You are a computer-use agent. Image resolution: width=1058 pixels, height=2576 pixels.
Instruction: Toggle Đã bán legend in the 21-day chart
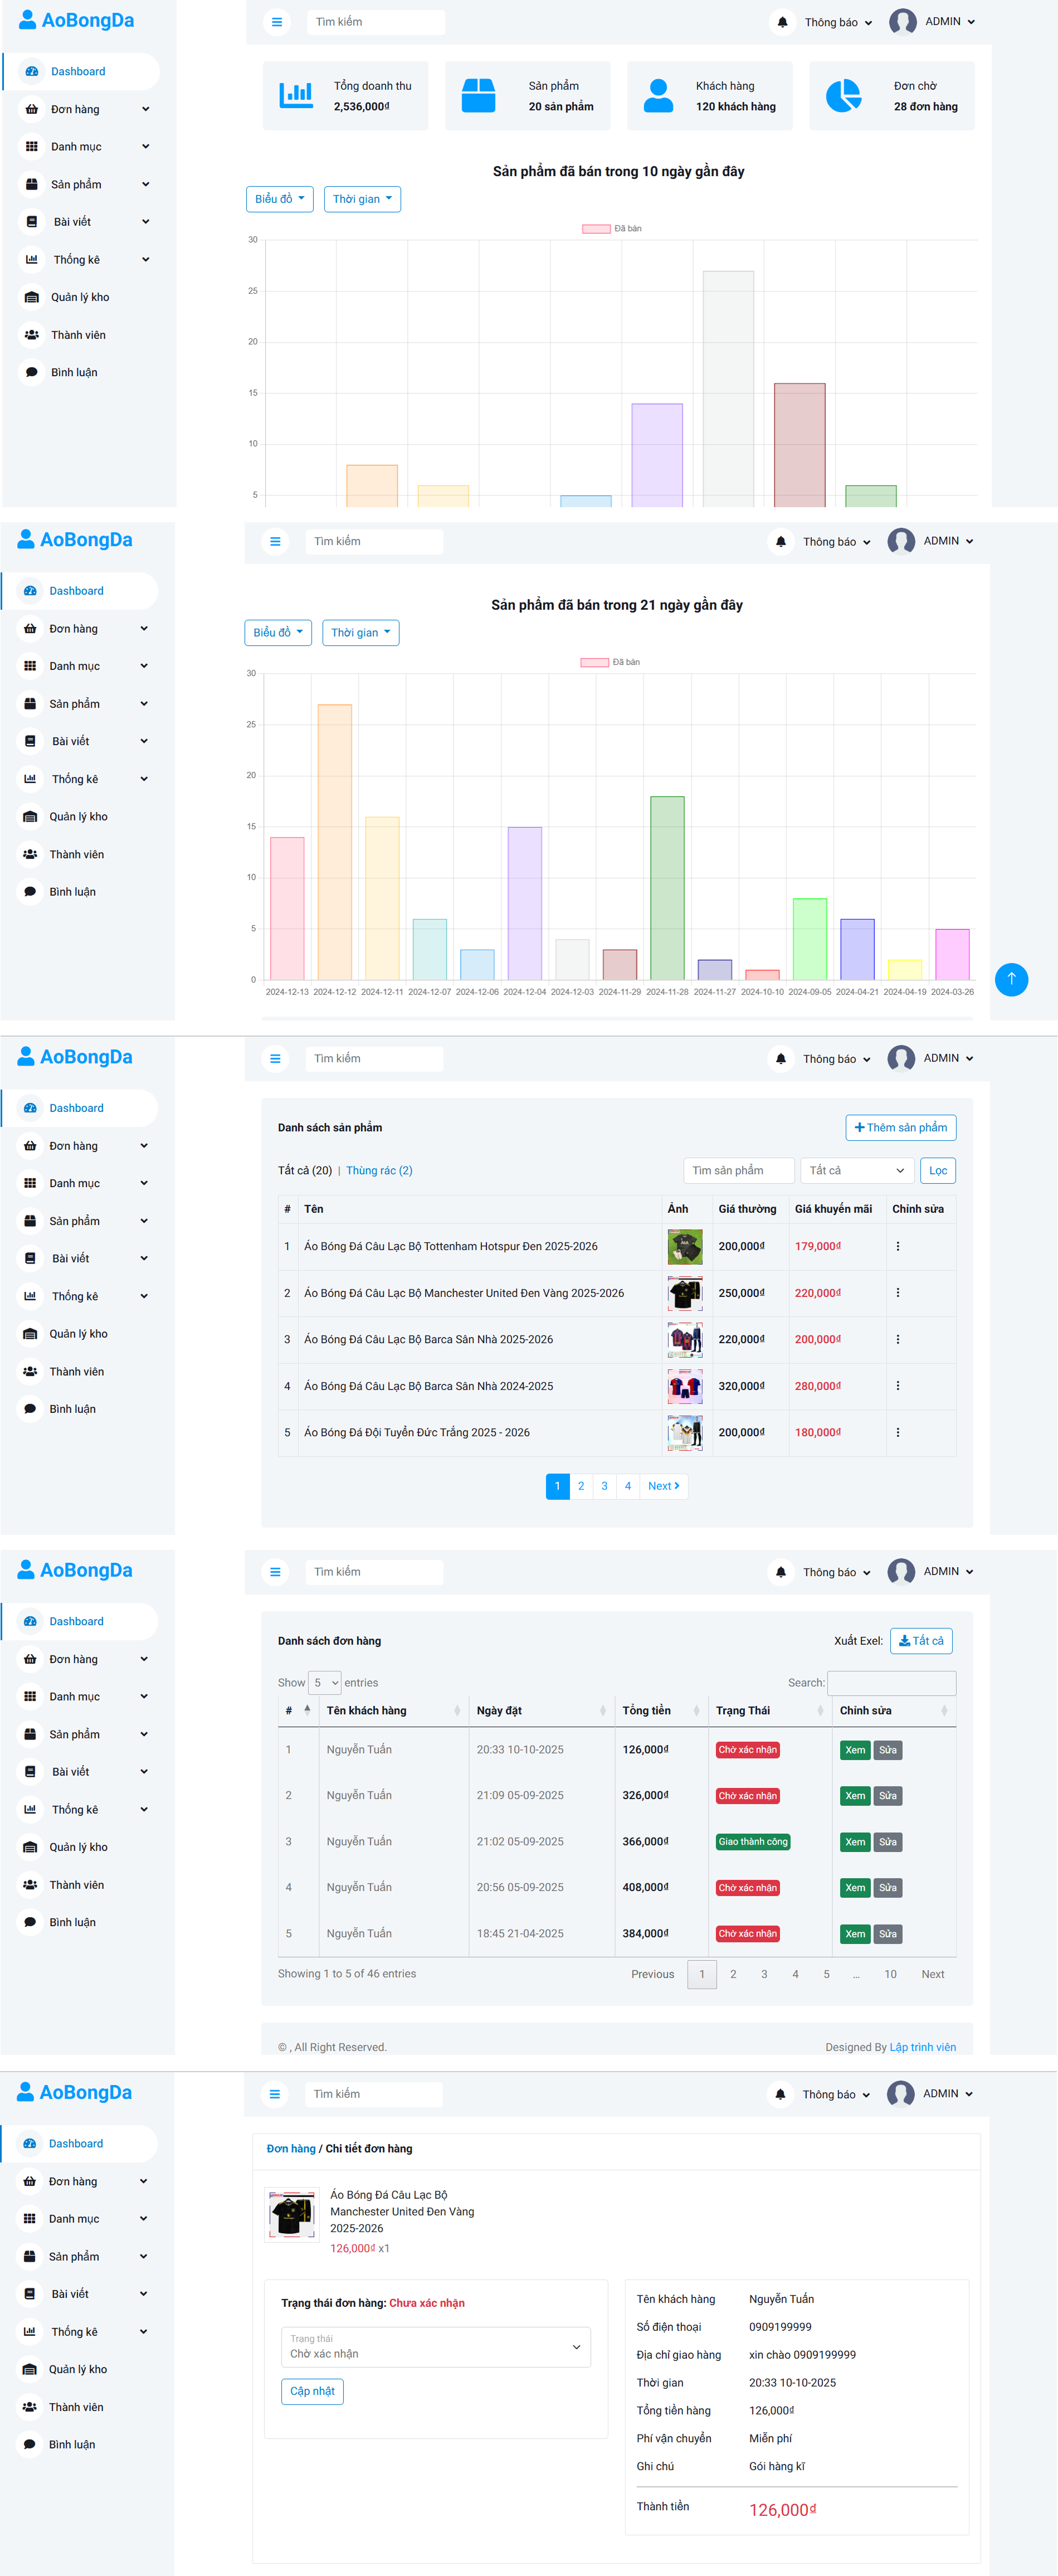(x=610, y=662)
